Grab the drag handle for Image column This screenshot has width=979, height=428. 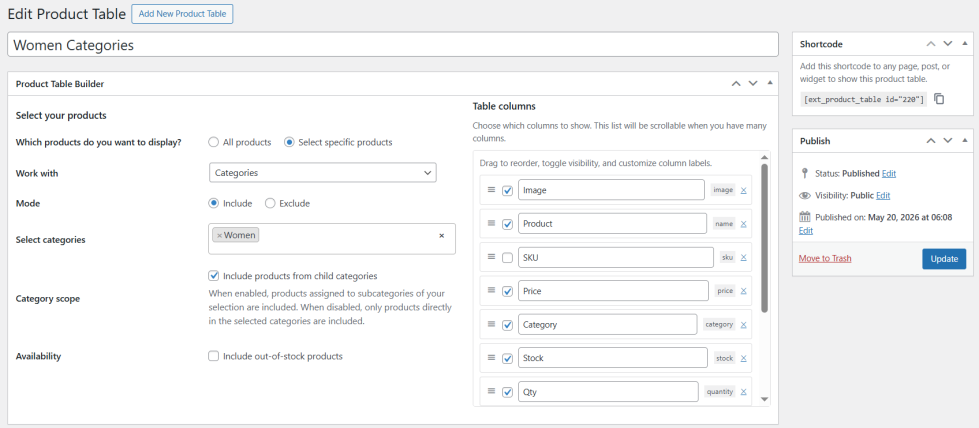coord(491,189)
